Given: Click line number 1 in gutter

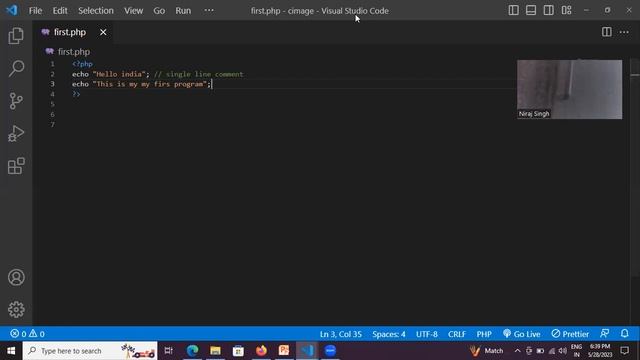Looking at the screenshot, I should pos(52,64).
